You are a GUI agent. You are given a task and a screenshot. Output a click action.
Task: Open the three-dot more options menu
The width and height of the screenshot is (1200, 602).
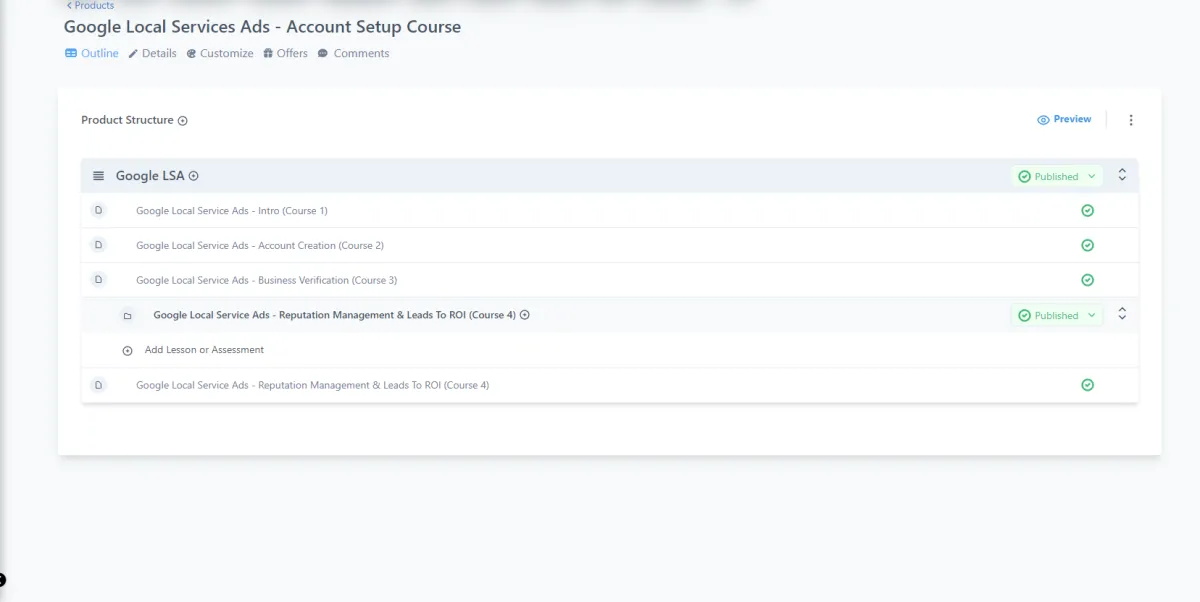(1131, 120)
